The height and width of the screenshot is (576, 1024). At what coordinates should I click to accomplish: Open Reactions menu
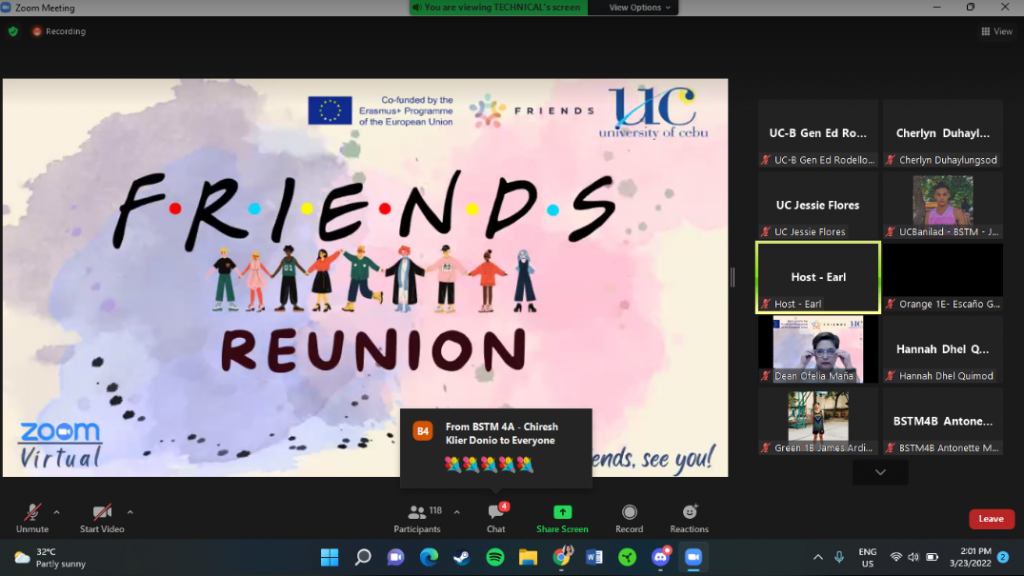[x=689, y=519]
